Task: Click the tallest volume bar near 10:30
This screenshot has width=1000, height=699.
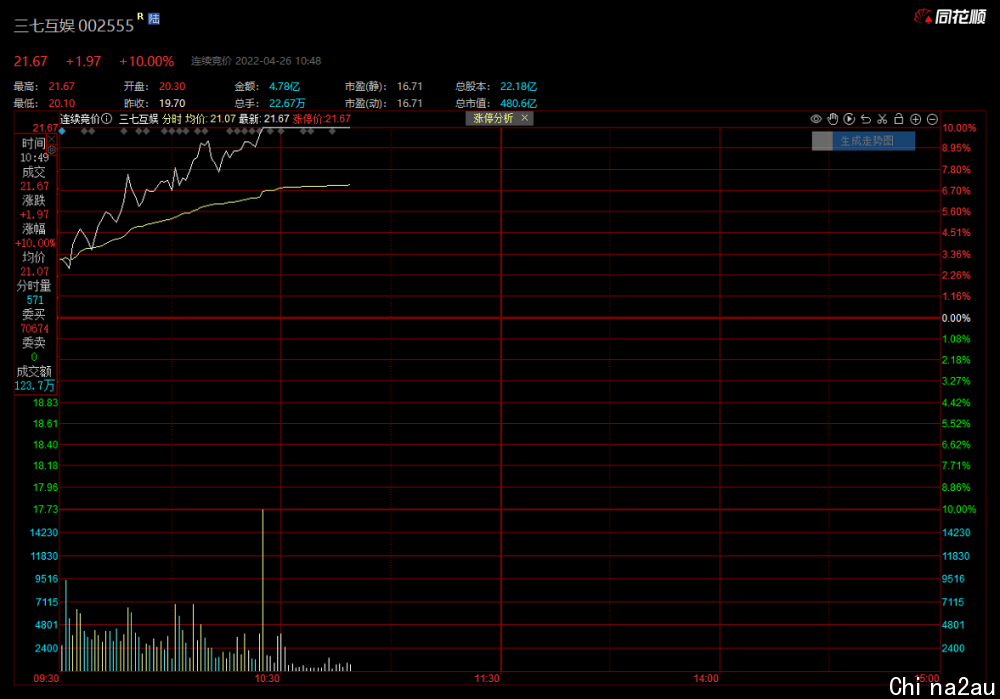Action: click(263, 590)
